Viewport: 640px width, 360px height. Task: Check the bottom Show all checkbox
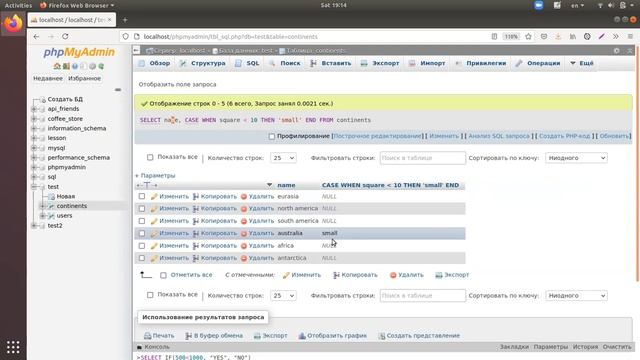pyautogui.click(x=150, y=295)
